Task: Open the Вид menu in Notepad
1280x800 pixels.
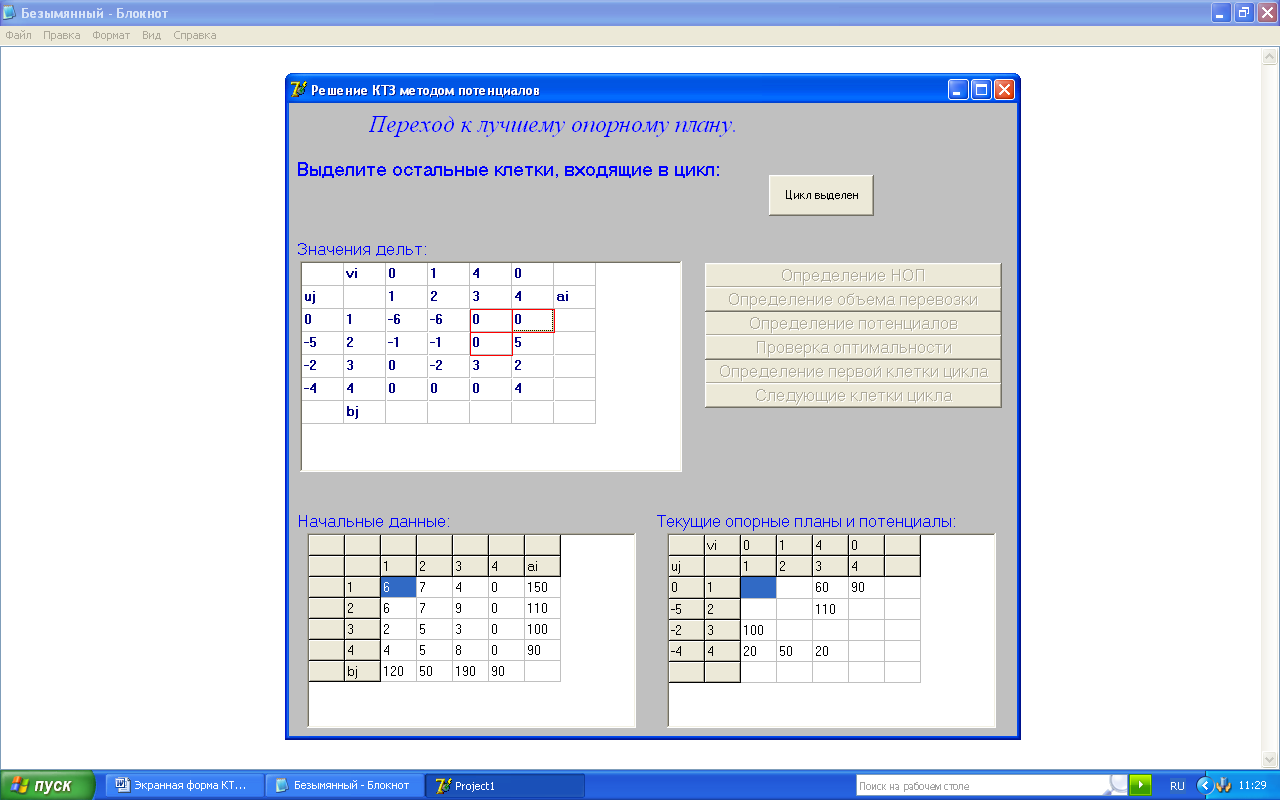Action: click(151, 35)
